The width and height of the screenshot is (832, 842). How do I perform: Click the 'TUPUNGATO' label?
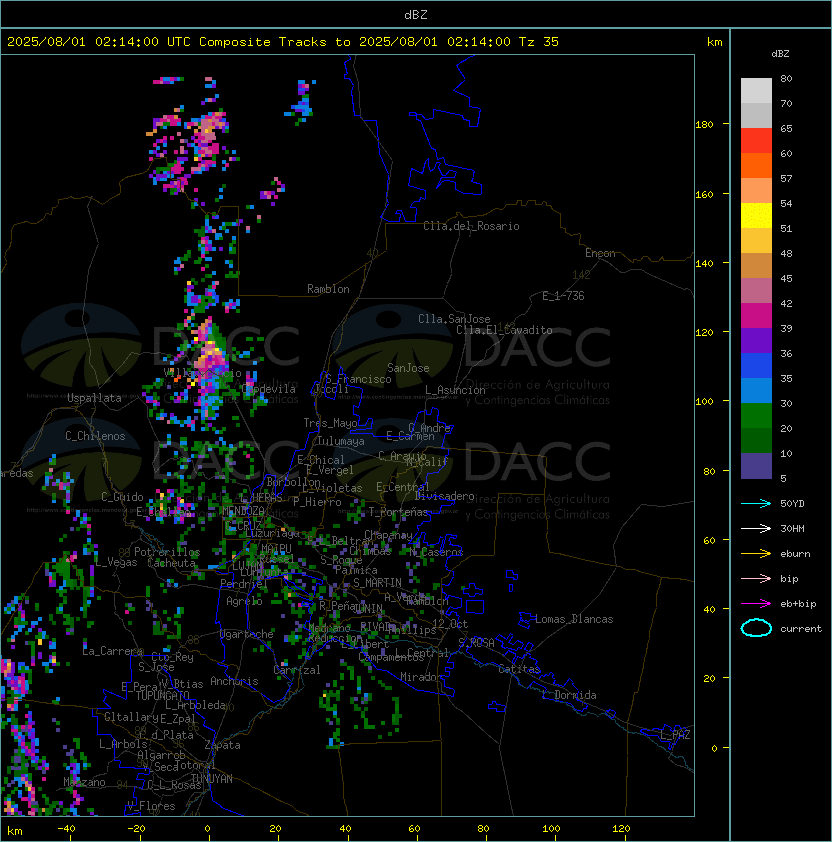click(162, 696)
